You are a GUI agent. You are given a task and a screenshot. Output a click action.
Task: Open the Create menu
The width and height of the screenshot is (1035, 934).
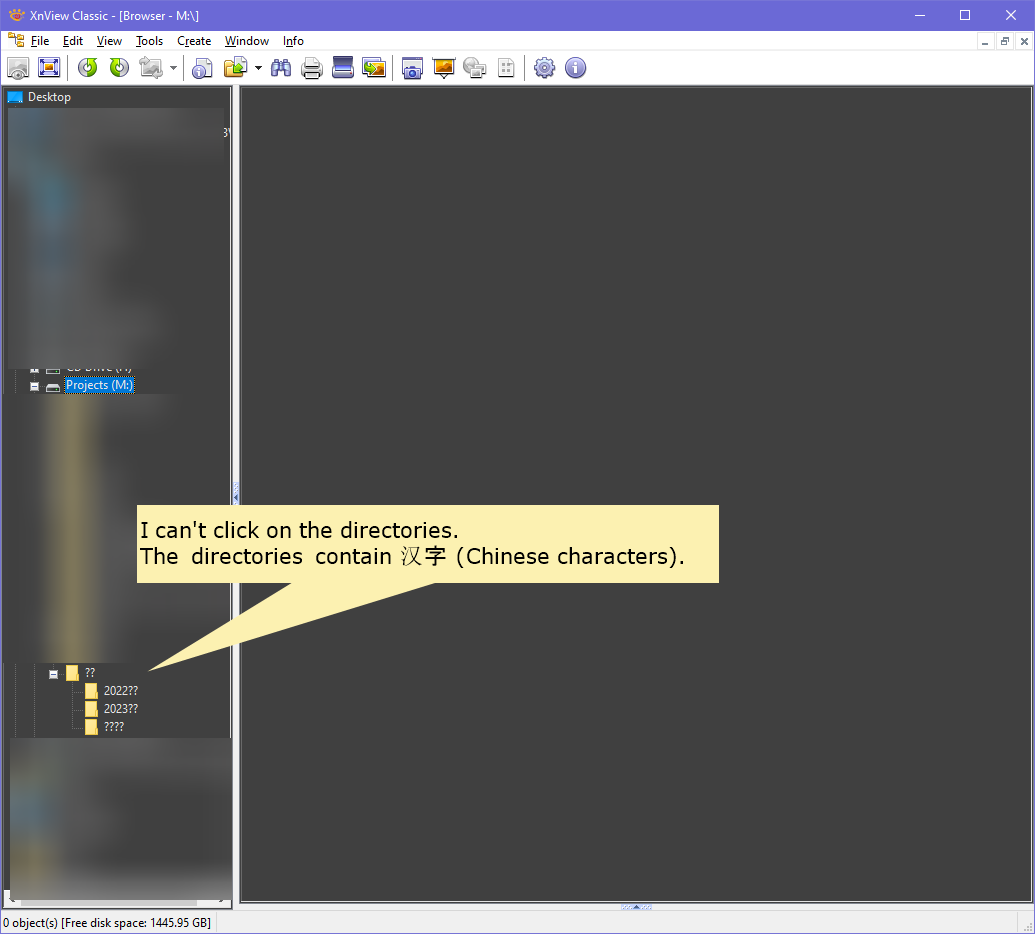coord(194,41)
